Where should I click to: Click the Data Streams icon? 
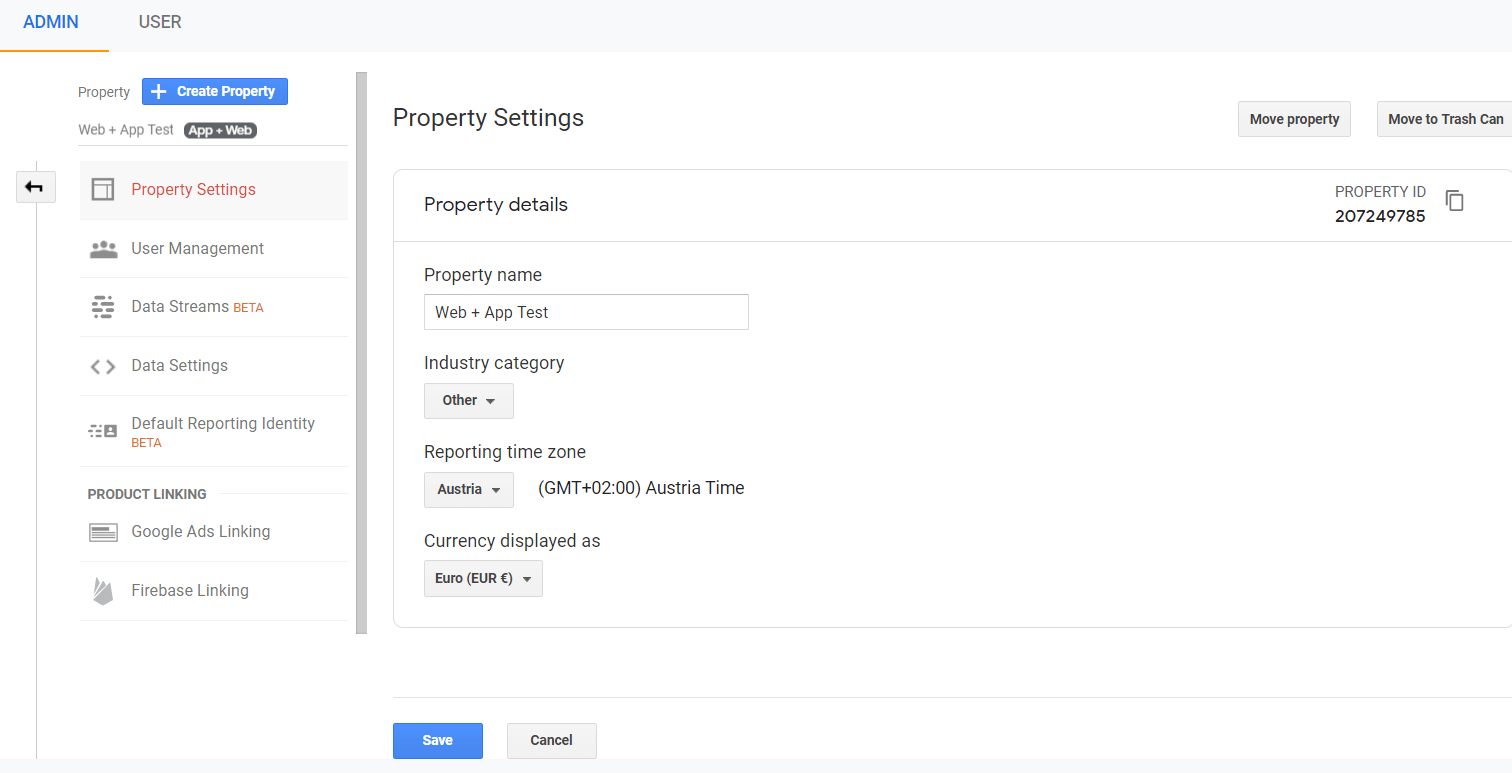click(103, 307)
